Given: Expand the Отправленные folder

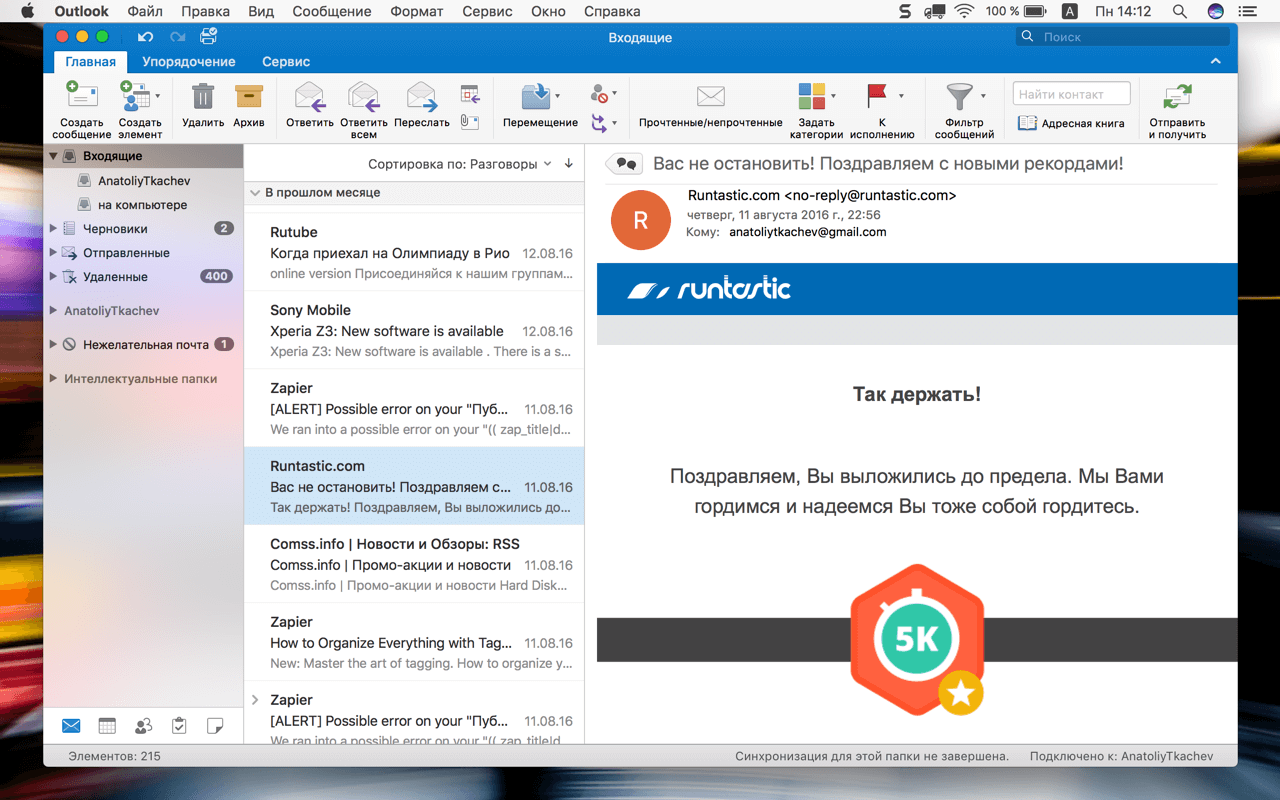Looking at the screenshot, I should click(54, 253).
